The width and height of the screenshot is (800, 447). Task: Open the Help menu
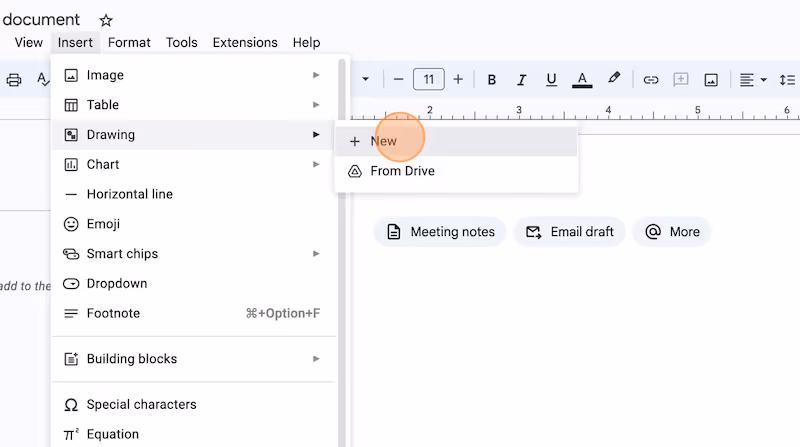[x=306, y=42]
